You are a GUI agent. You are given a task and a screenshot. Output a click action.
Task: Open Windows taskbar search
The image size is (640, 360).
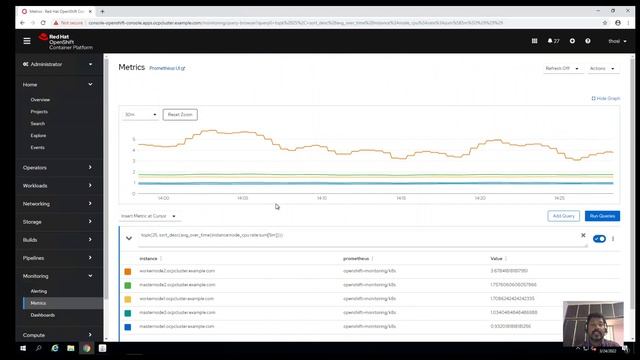[x=38, y=348]
